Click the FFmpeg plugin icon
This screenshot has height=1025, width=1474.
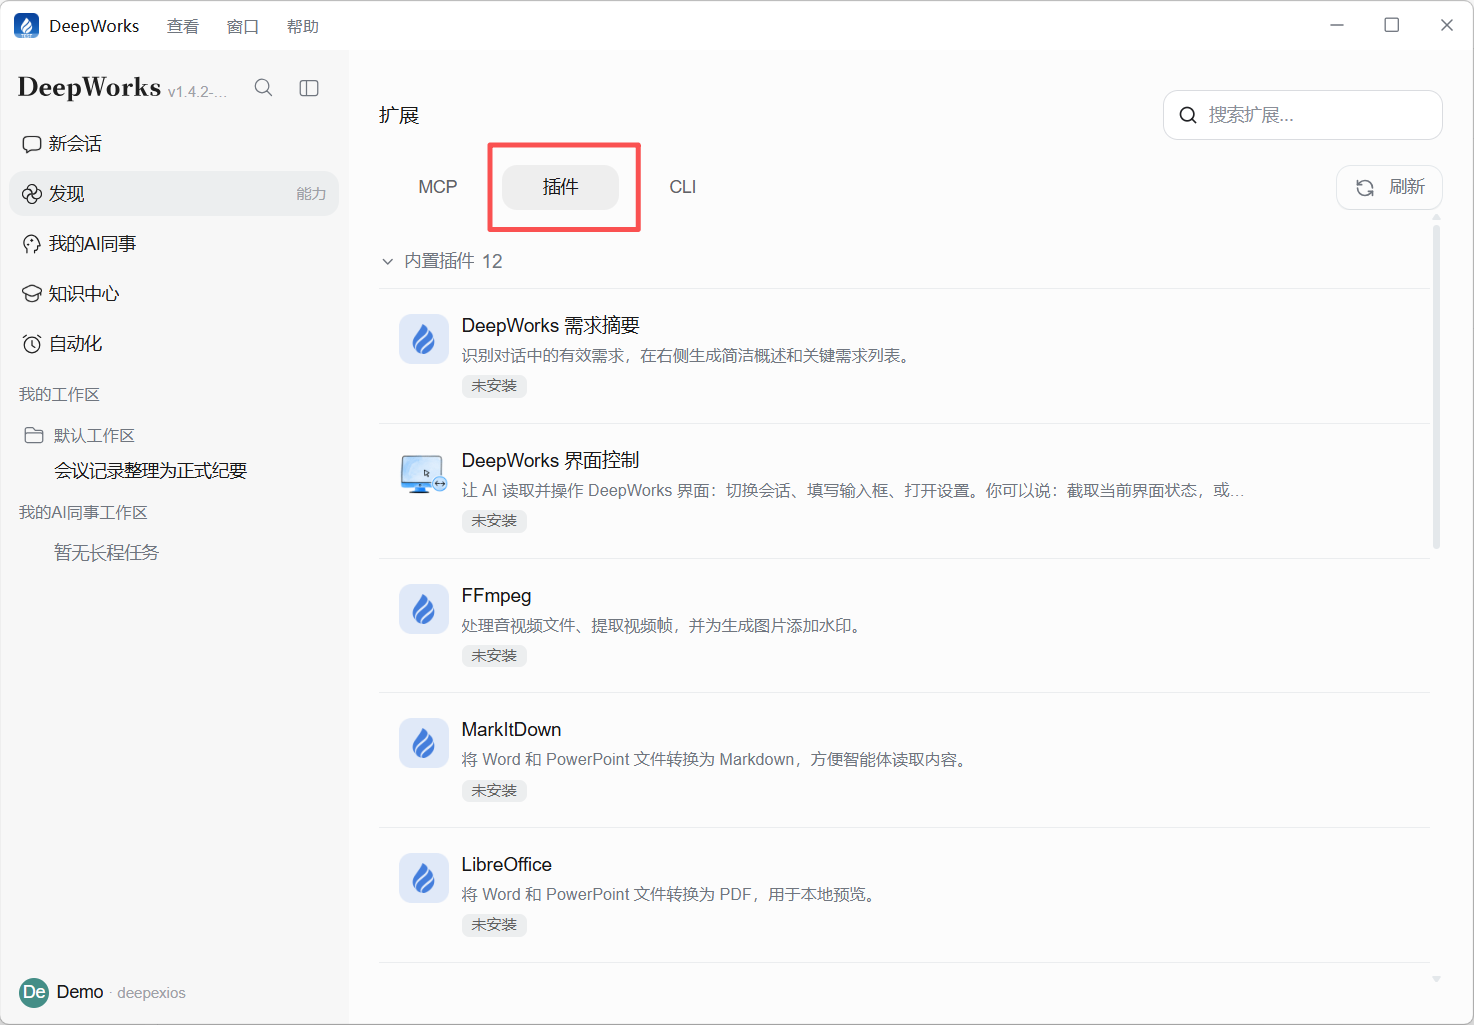point(424,609)
